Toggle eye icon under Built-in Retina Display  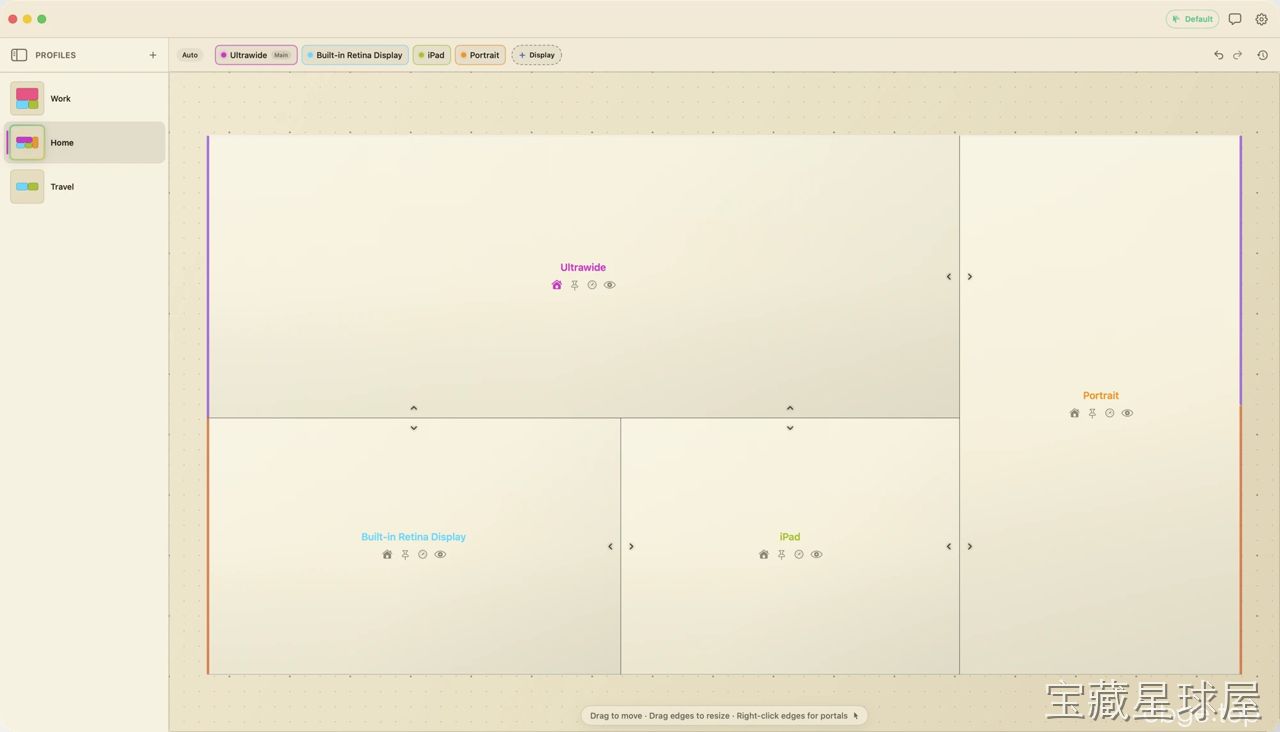[x=440, y=554]
